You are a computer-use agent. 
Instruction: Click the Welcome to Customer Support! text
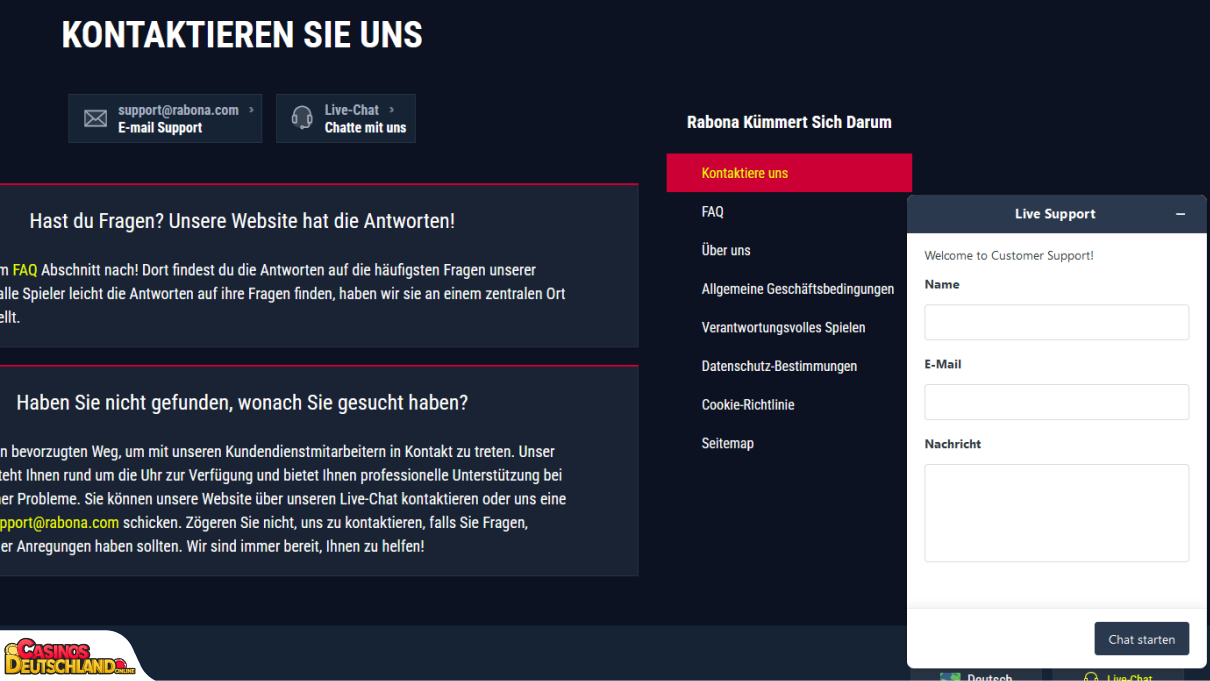coord(1009,256)
